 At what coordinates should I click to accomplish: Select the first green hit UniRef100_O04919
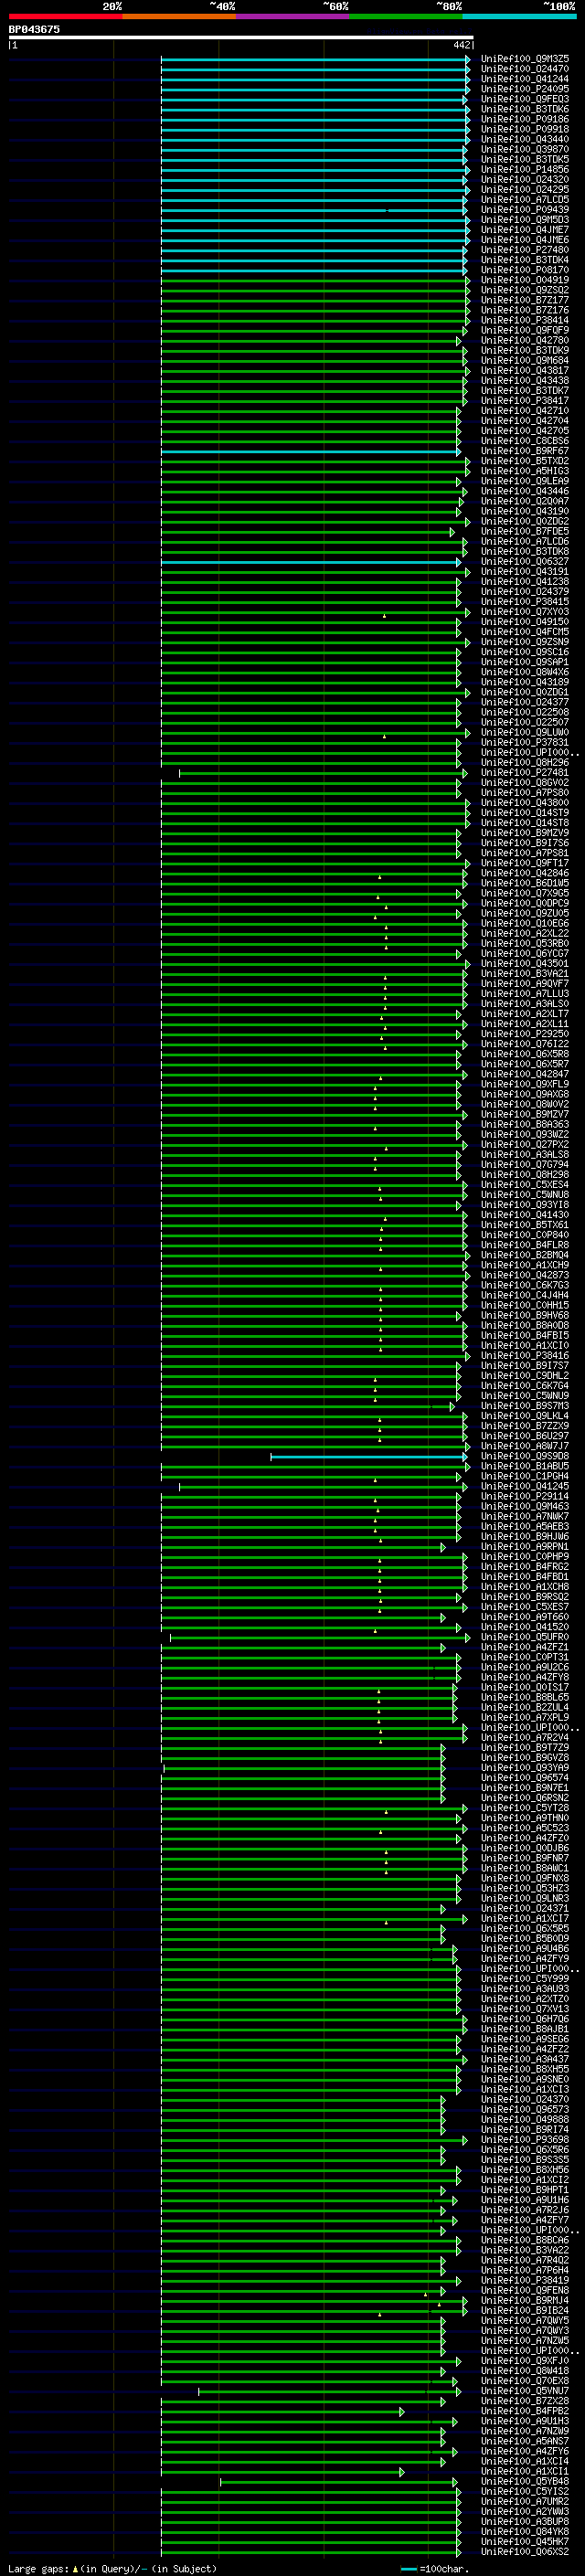tap(525, 280)
